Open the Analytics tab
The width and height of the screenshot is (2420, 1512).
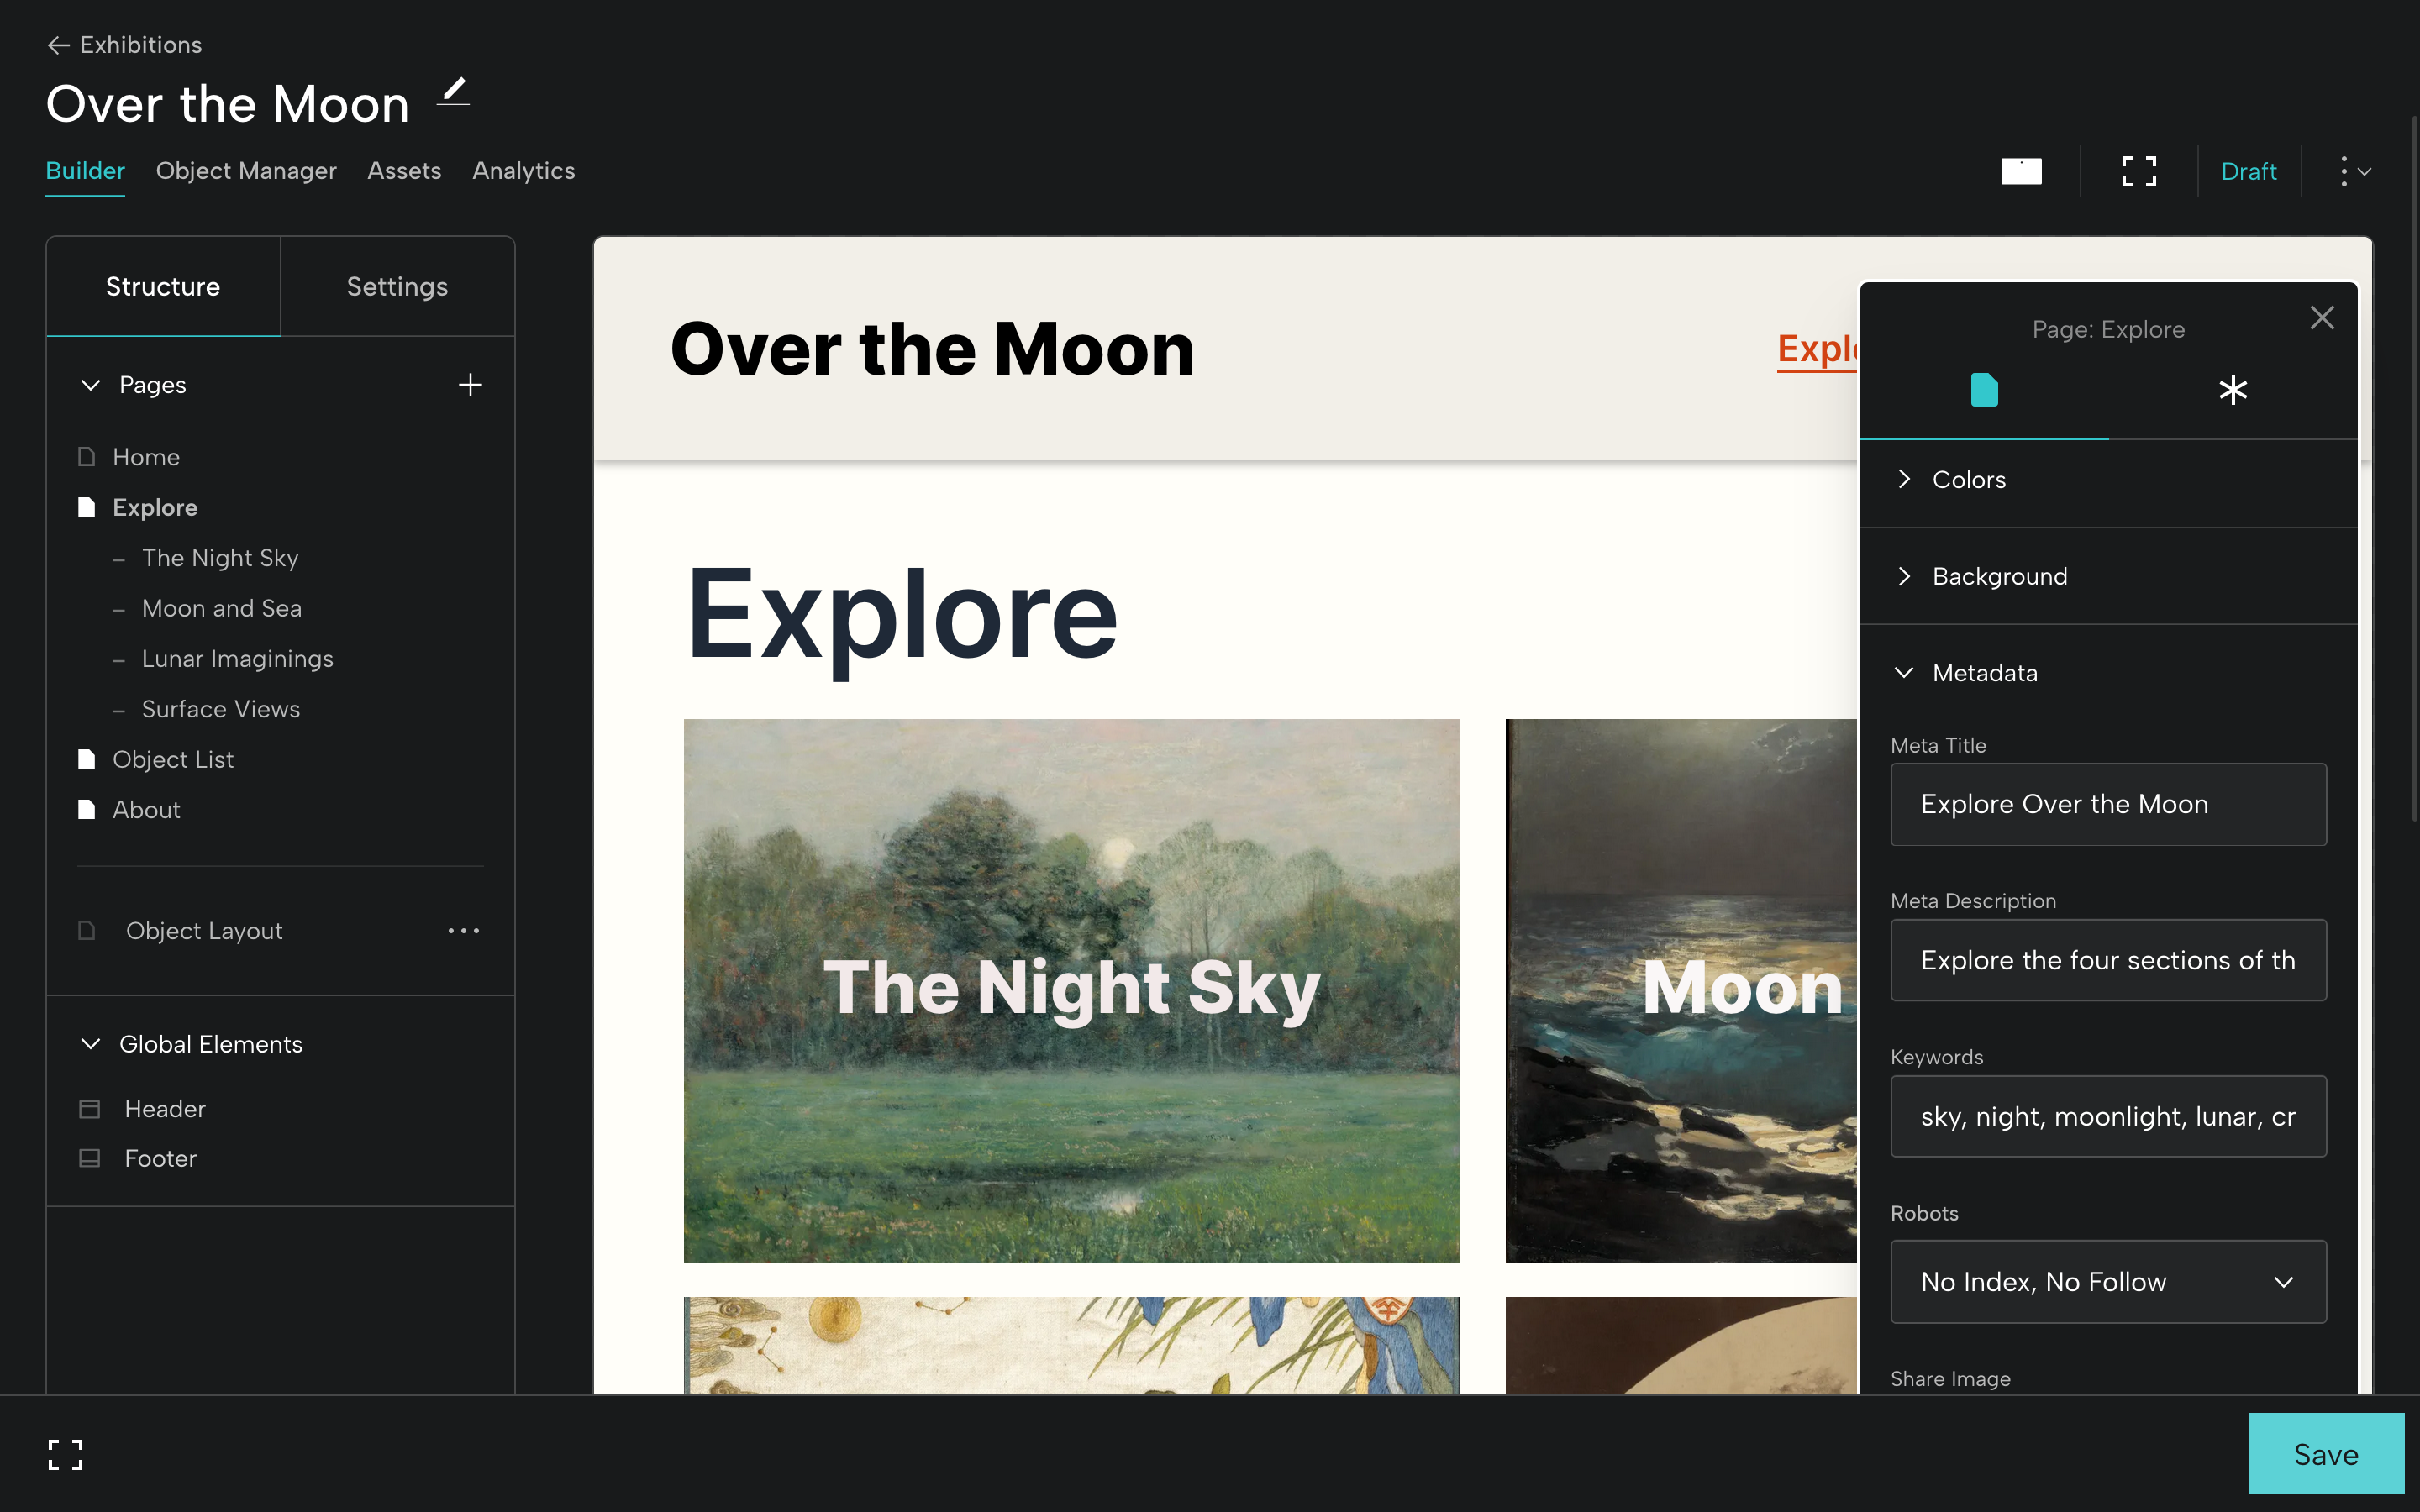click(523, 171)
